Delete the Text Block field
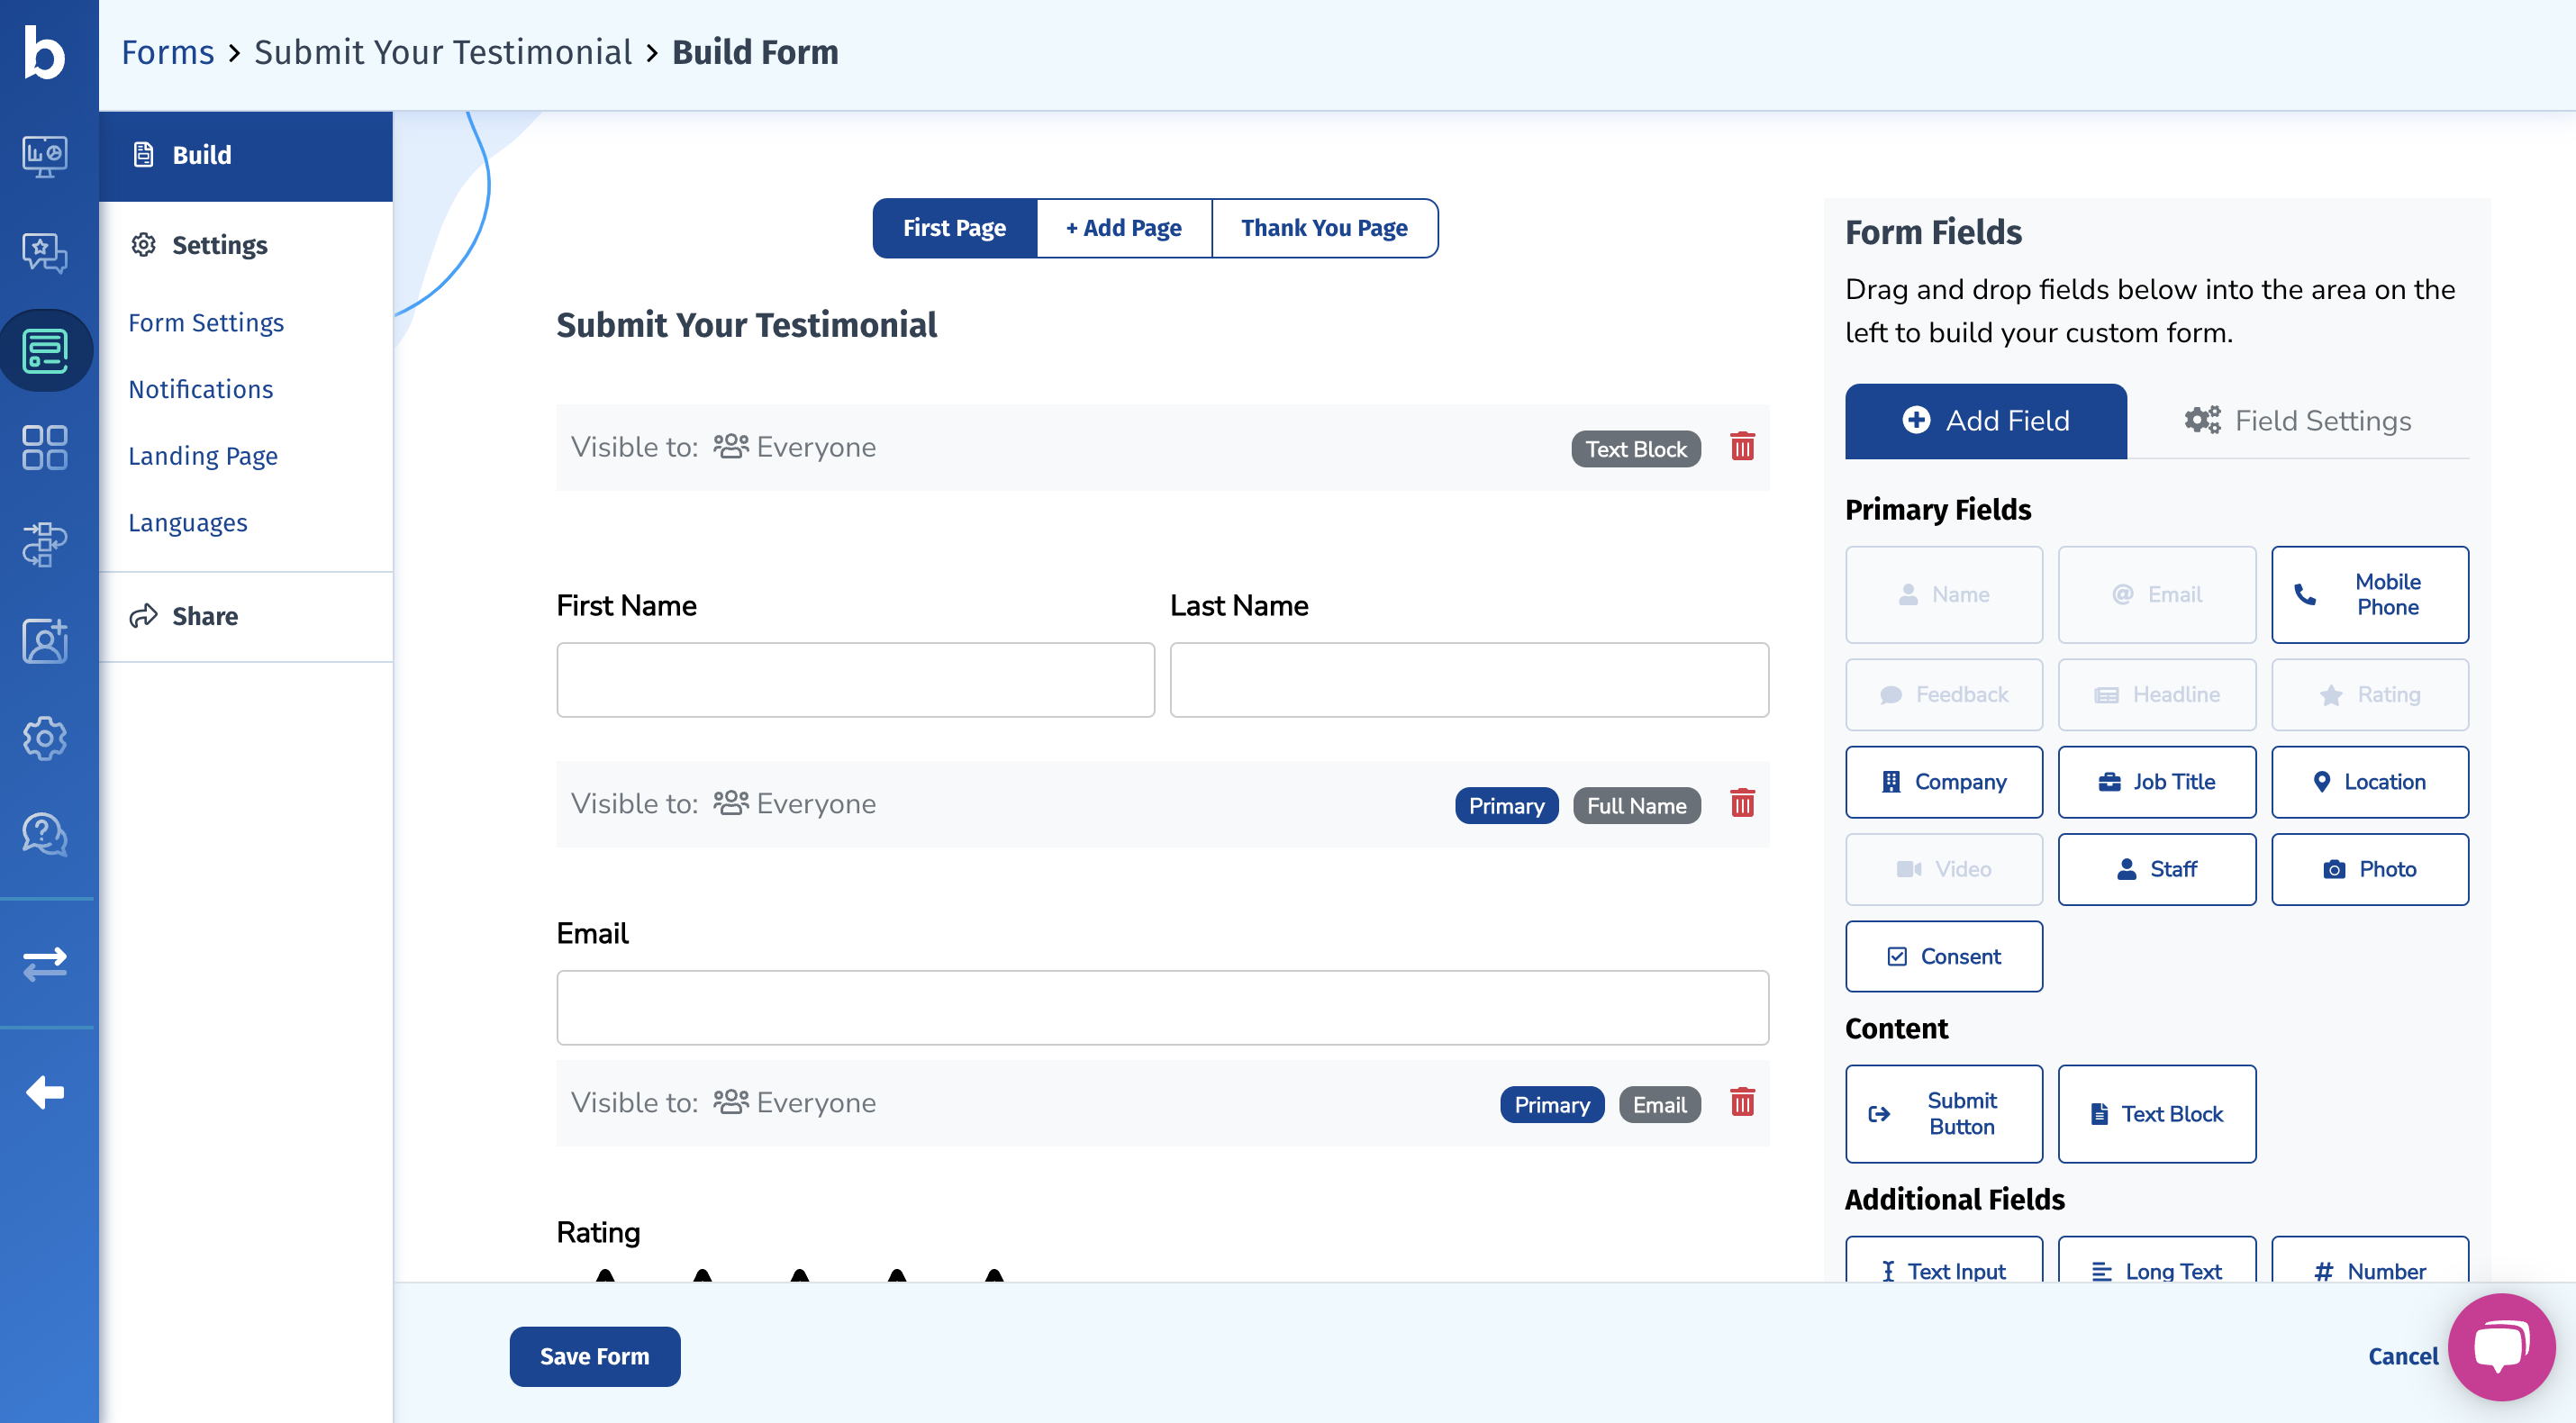This screenshot has height=1423, width=2576. 1741,447
